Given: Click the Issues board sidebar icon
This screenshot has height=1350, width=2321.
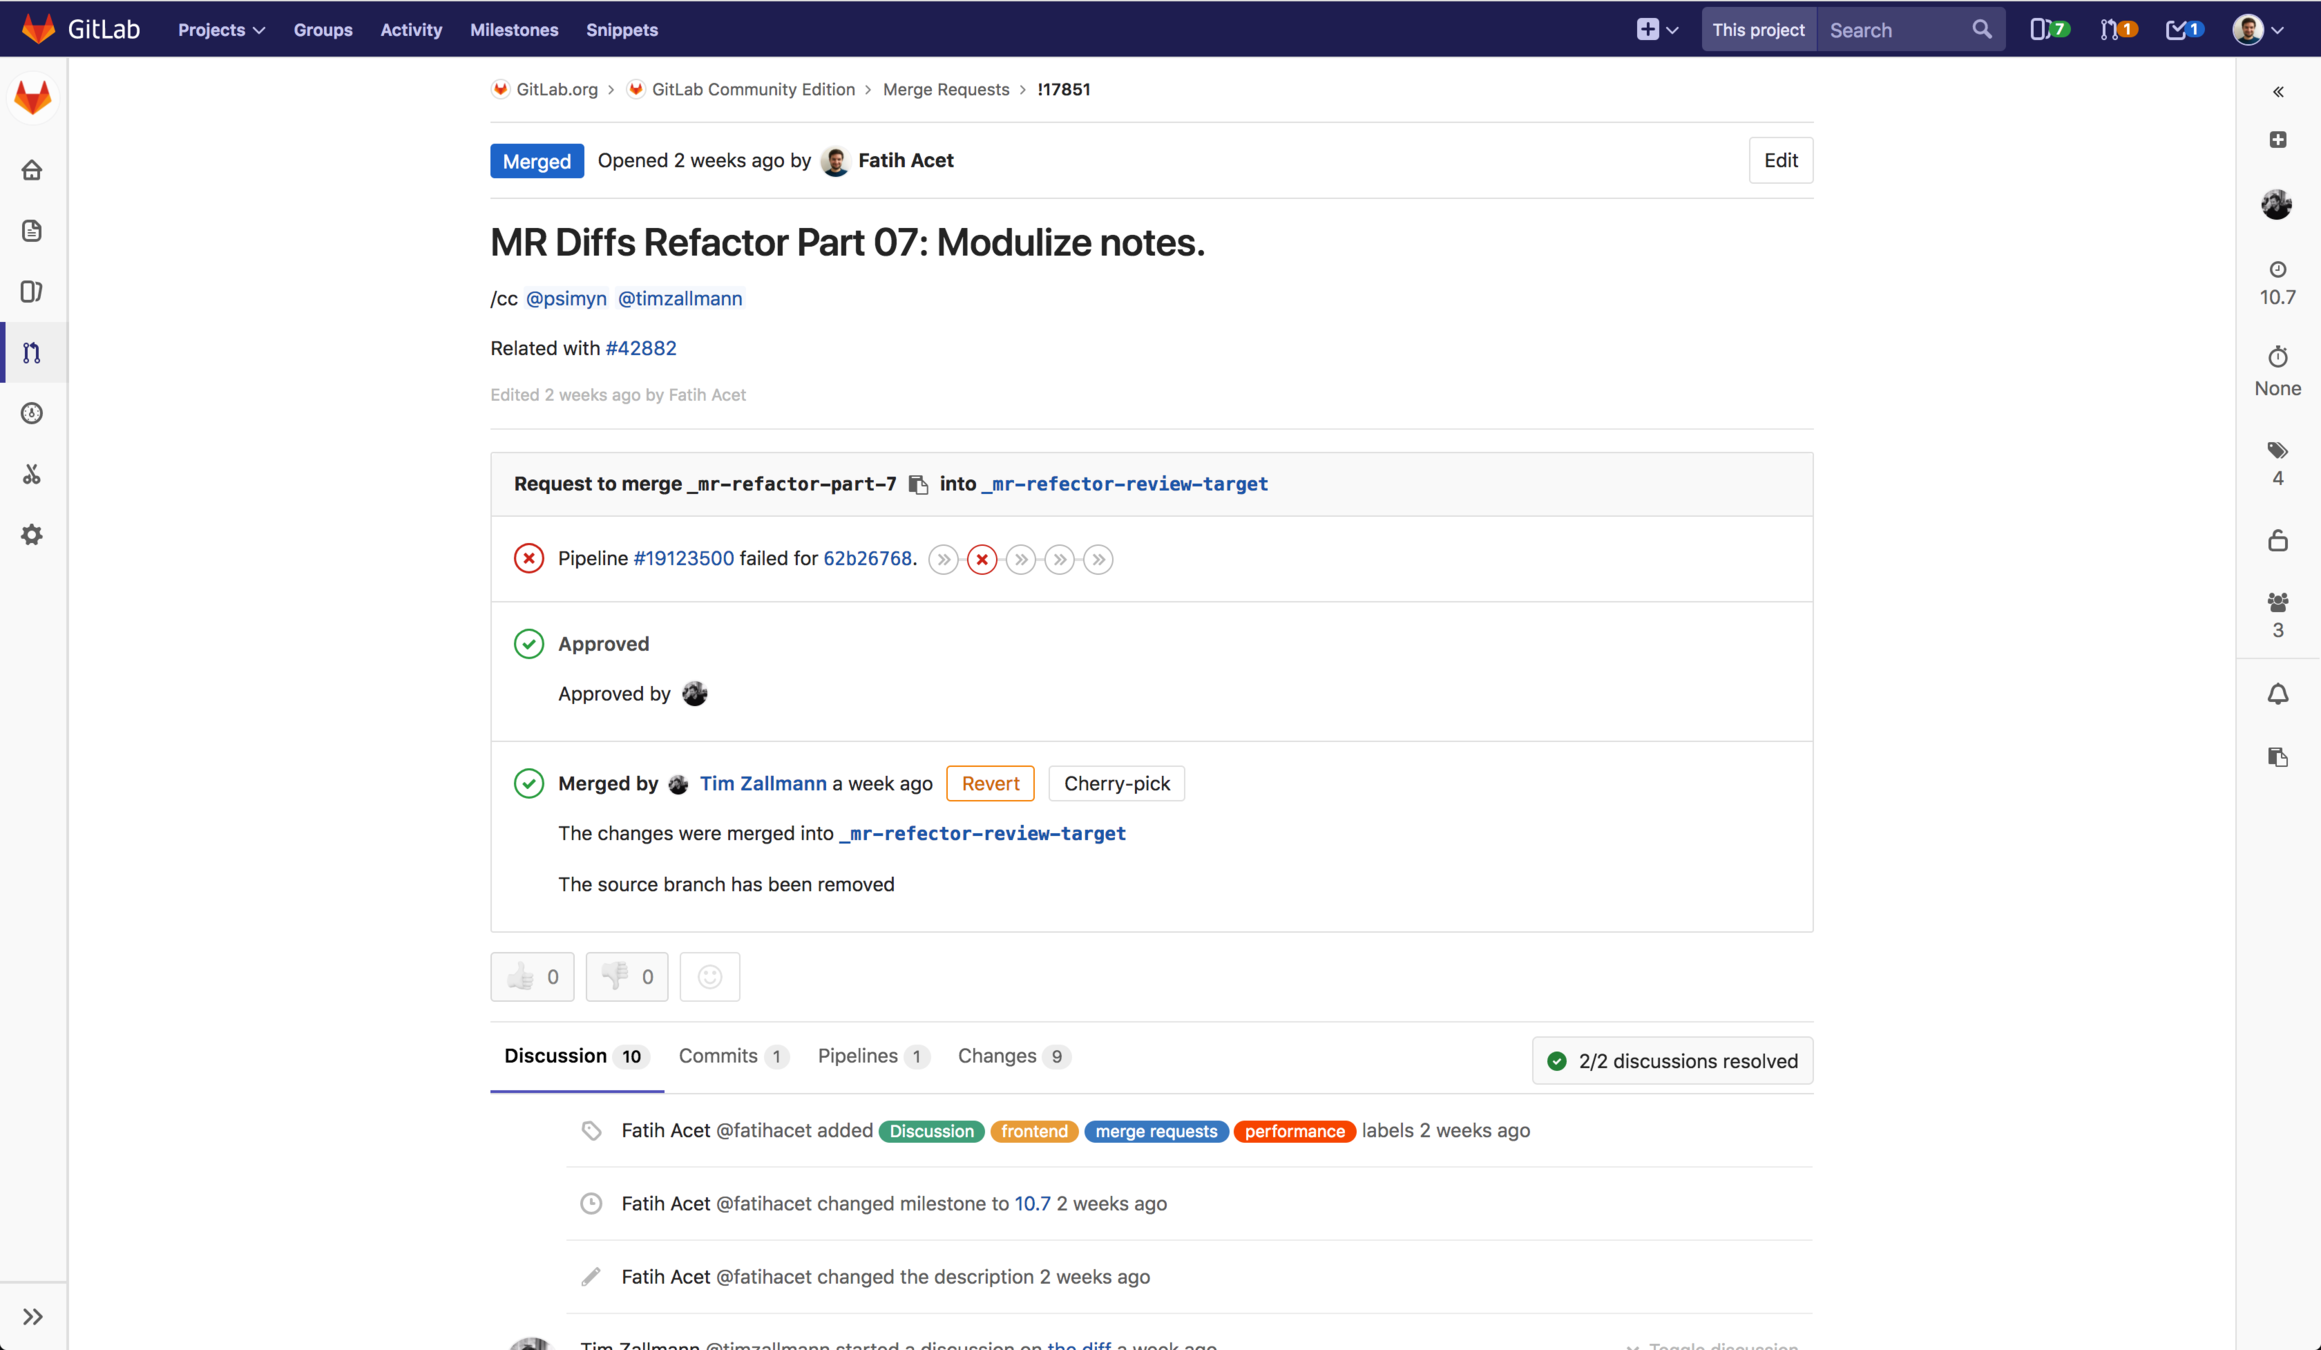Looking at the screenshot, I should [x=32, y=291].
